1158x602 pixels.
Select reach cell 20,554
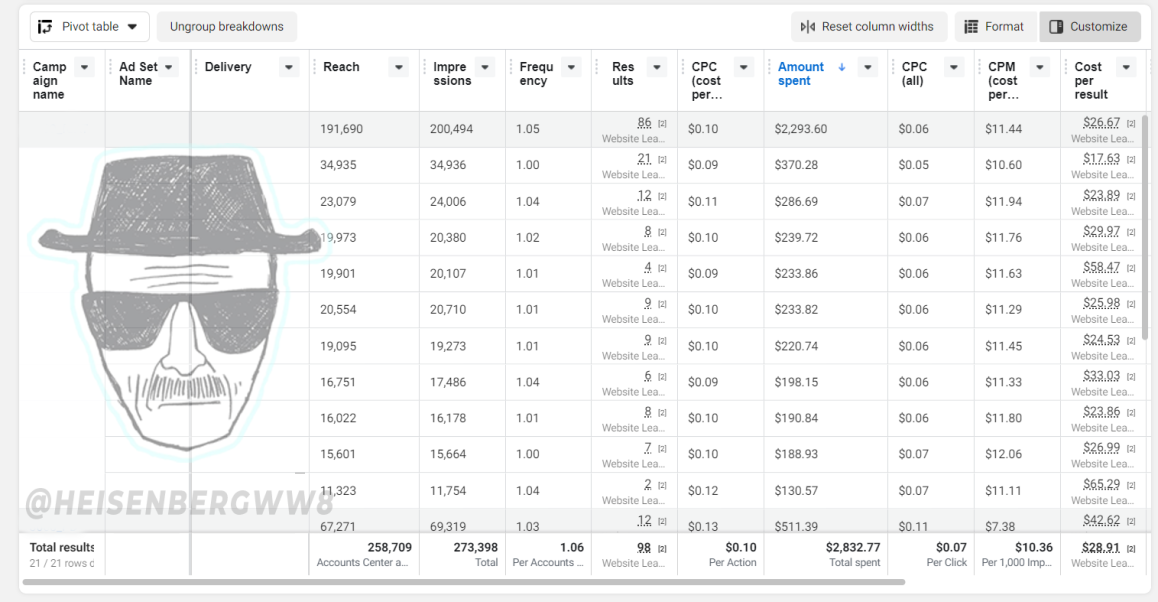(364, 310)
